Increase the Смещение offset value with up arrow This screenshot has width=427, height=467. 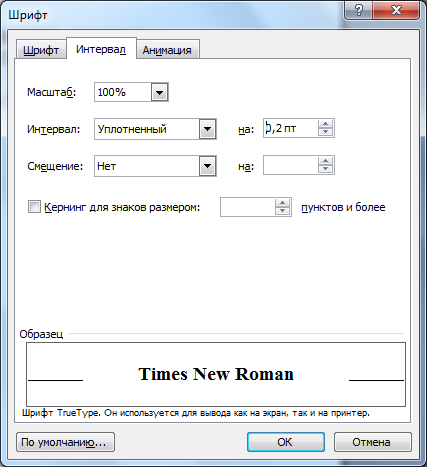click(326, 161)
